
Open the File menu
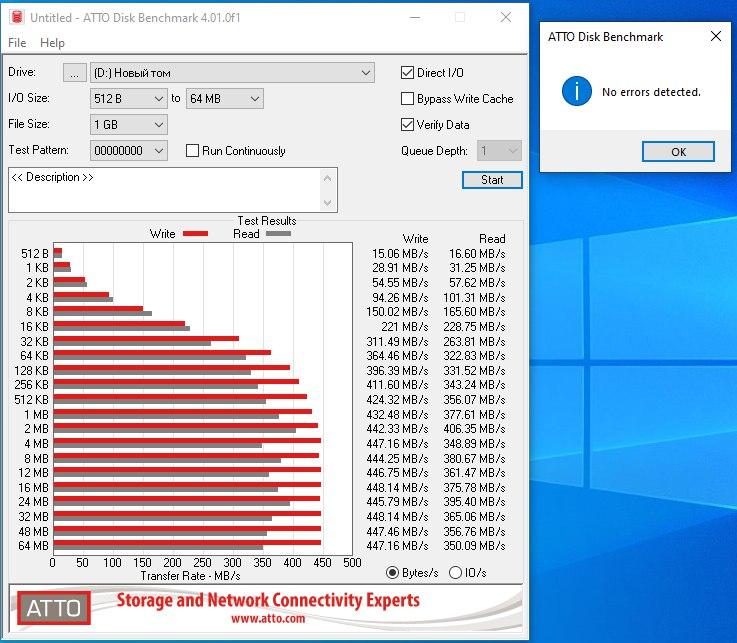pyautogui.click(x=17, y=43)
